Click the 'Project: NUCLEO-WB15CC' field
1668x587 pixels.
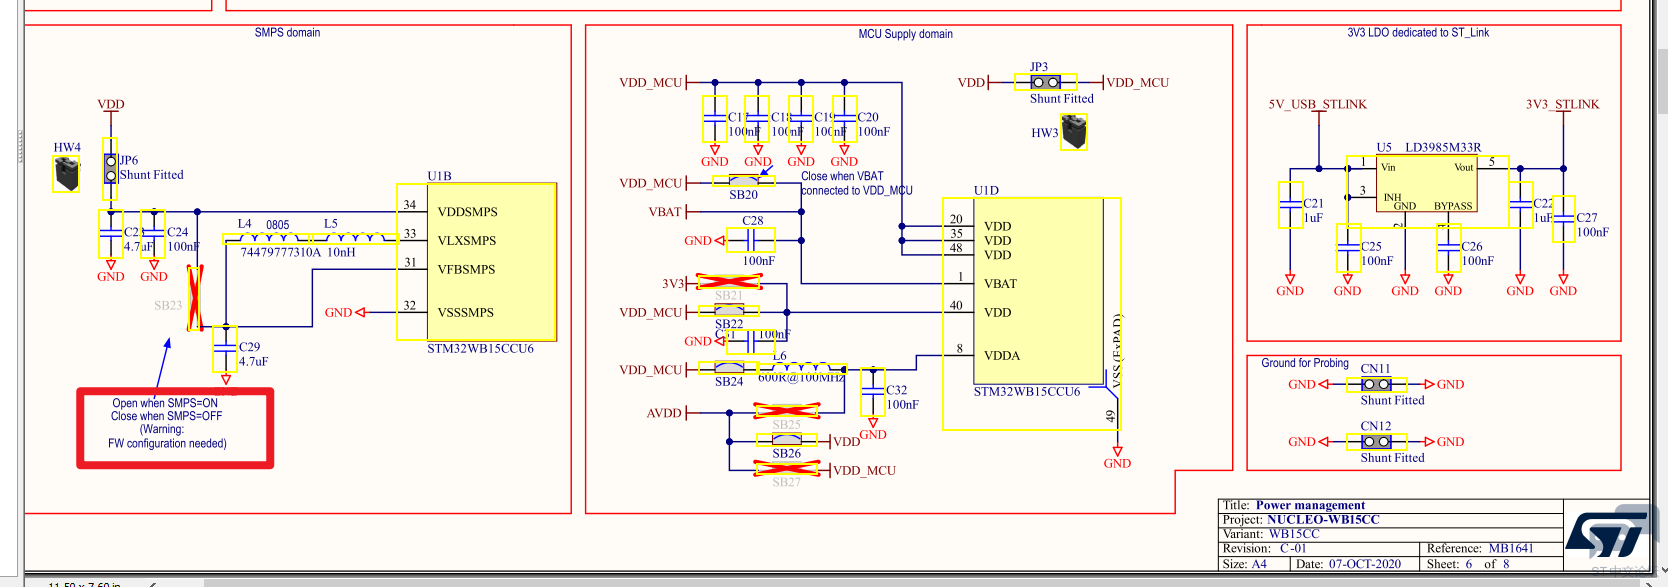[x=1390, y=519]
